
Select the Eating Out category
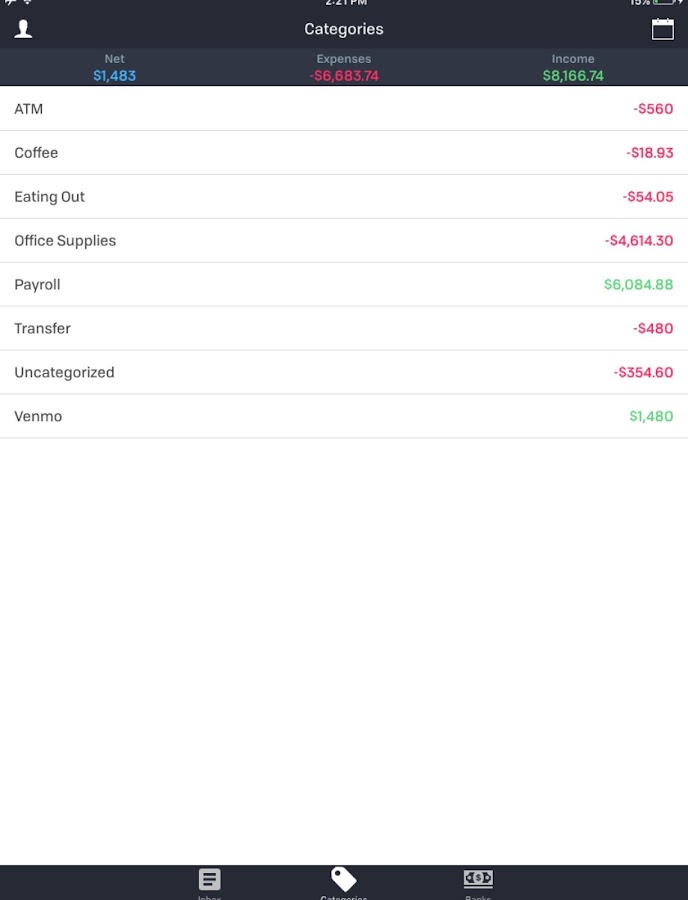point(344,197)
